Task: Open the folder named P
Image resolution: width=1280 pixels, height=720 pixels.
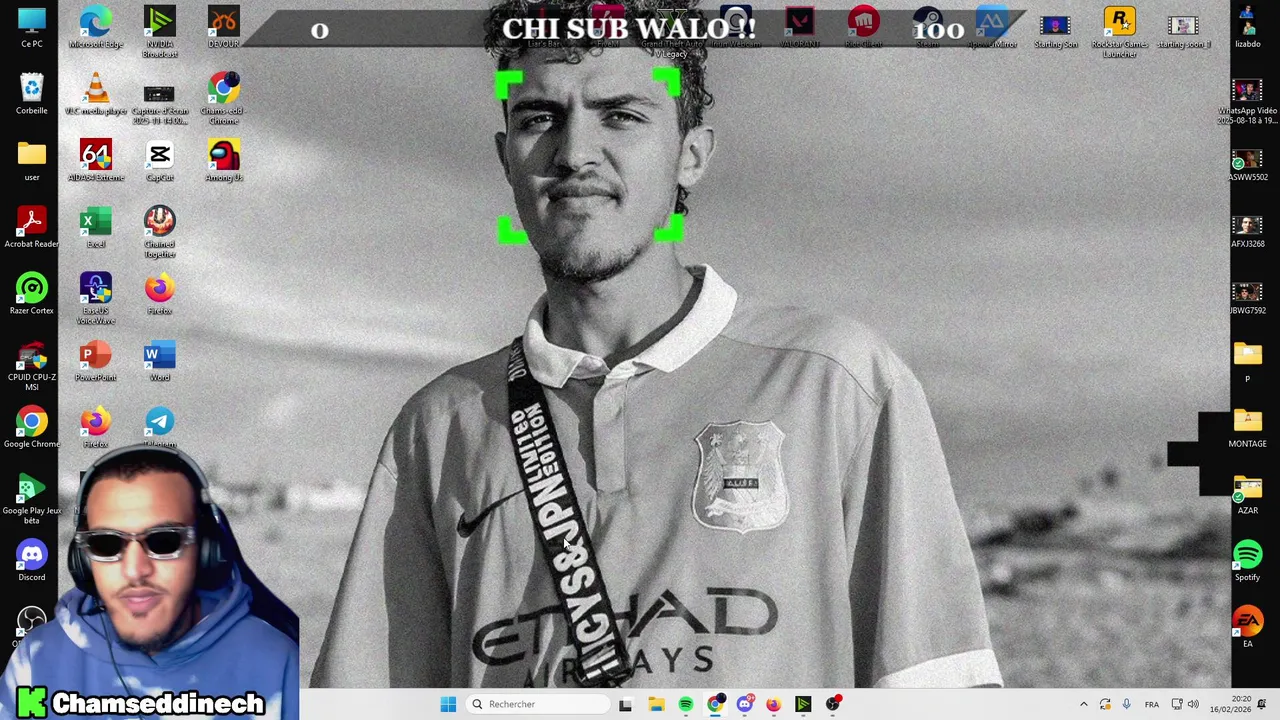Action: click(1248, 360)
